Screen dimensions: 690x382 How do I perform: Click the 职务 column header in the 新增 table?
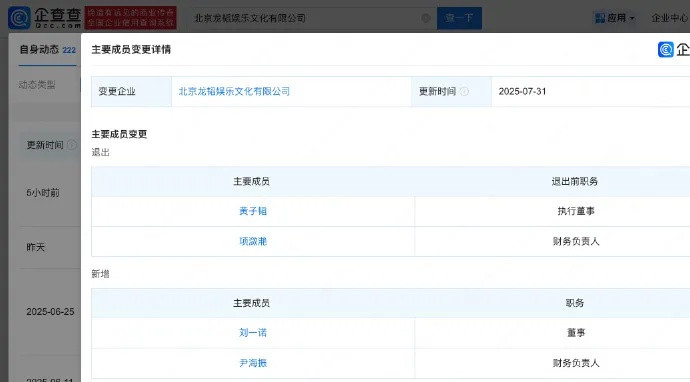pyautogui.click(x=575, y=303)
